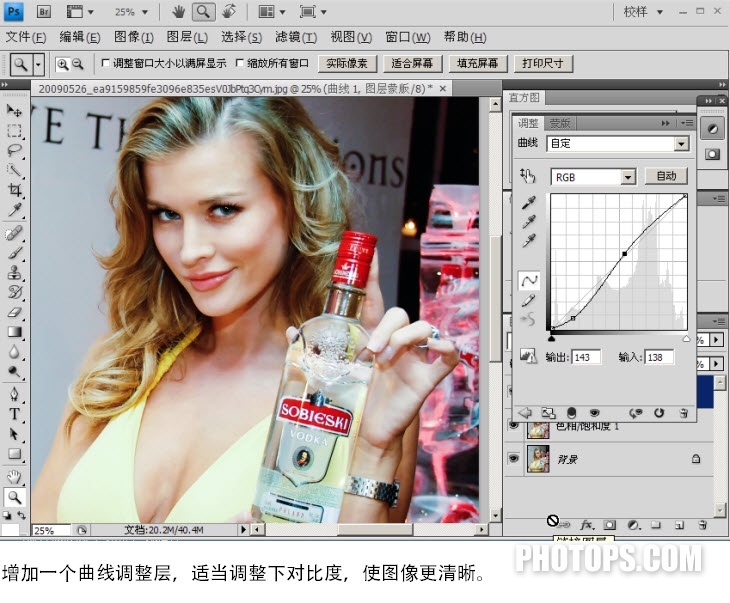Switch to the 蒙版 tab
The image size is (730, 603).
click(x=559, y=123)
